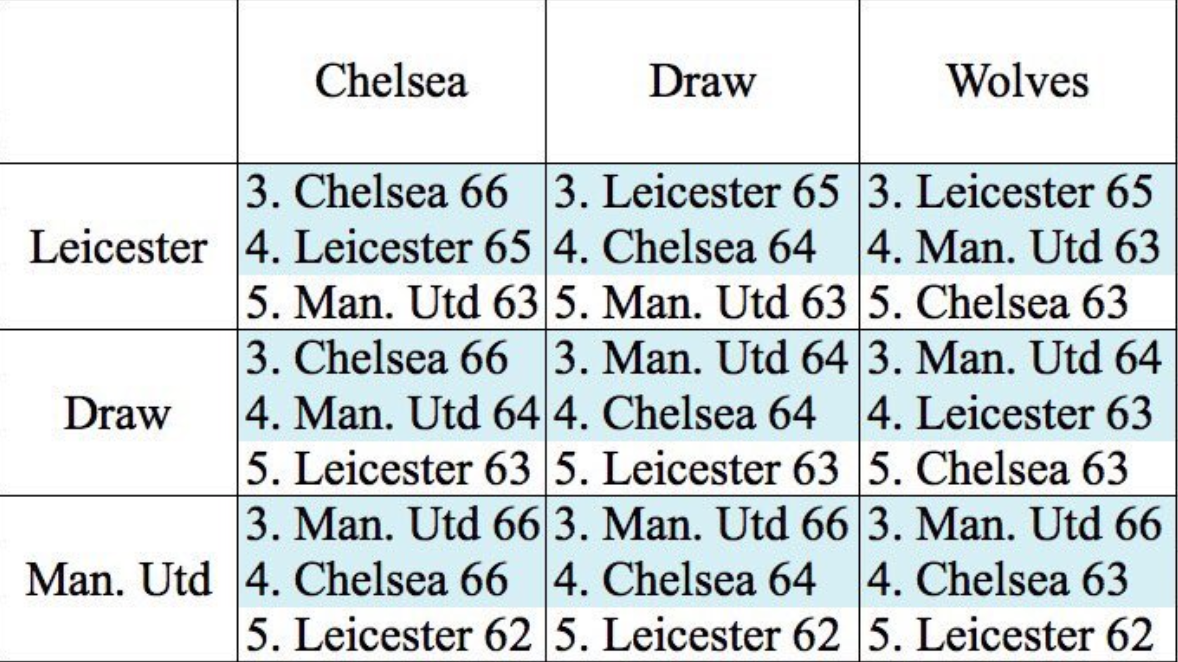The image size is (1178, 662).
Task: Select '3. Leicester 65' in Draw column
Action: tap(696, 192)
